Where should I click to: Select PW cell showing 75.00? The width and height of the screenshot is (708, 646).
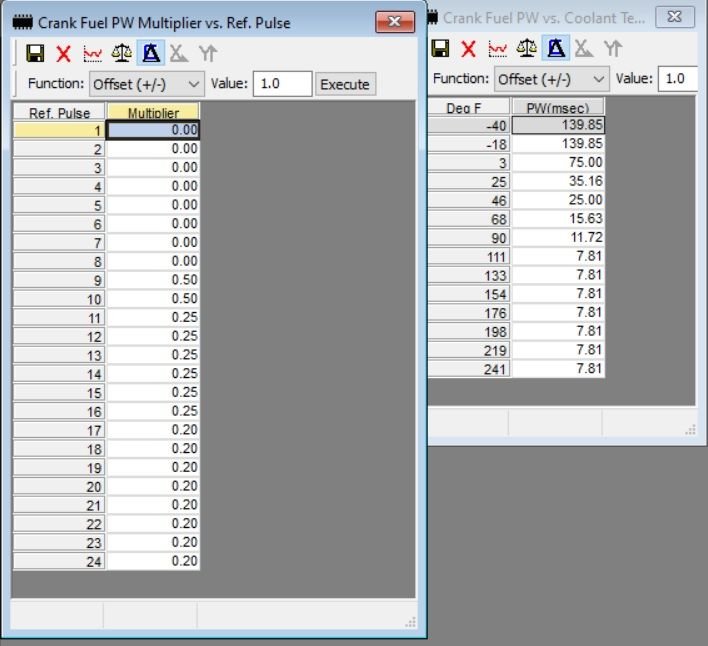558,162
